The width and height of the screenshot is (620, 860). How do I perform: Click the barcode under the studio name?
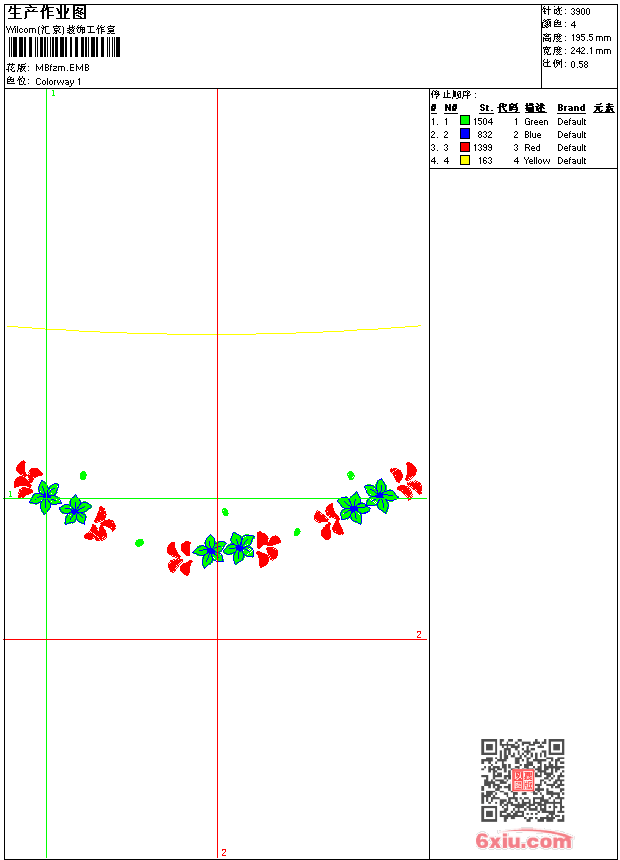point(64,47)
